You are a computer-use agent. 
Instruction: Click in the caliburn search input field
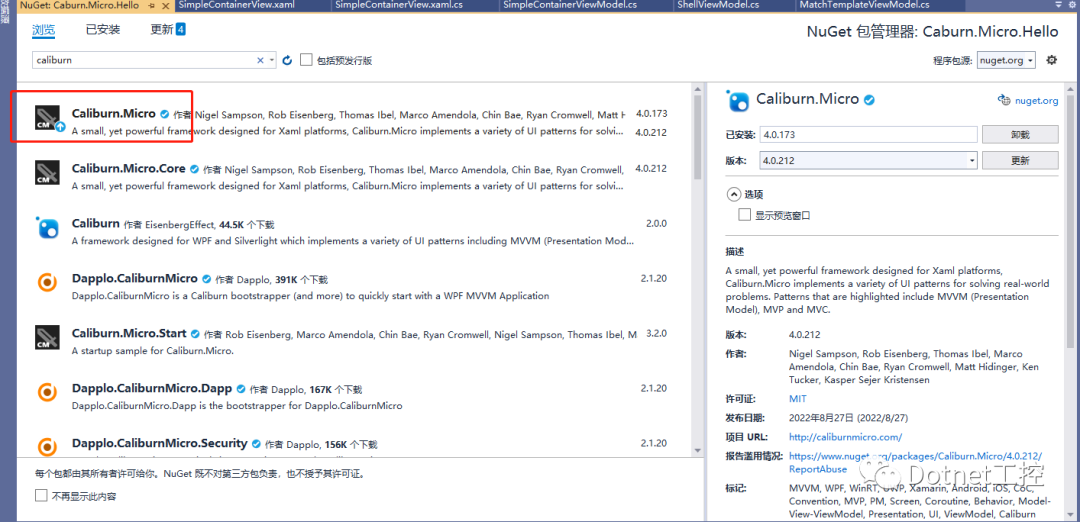pyautogui.click(x=143, y=61)
